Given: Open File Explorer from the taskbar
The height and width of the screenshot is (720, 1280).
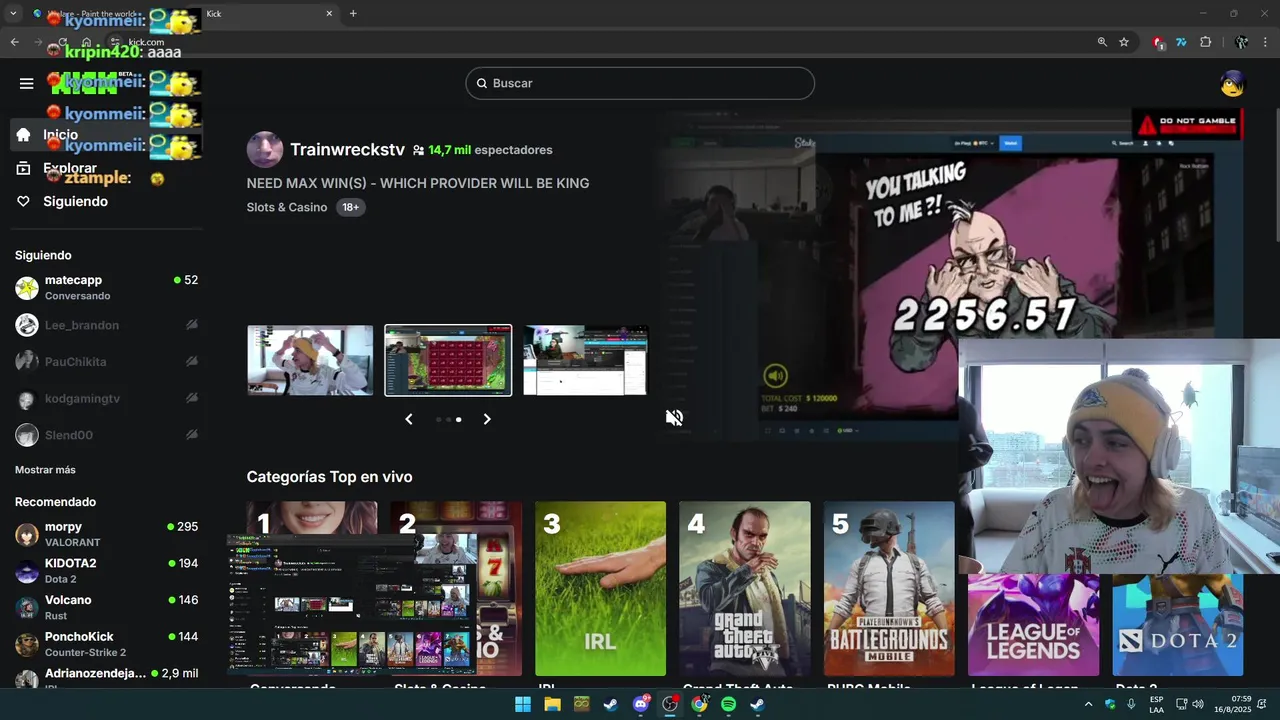Looking at the screenshot, I should tap(552, 704).
